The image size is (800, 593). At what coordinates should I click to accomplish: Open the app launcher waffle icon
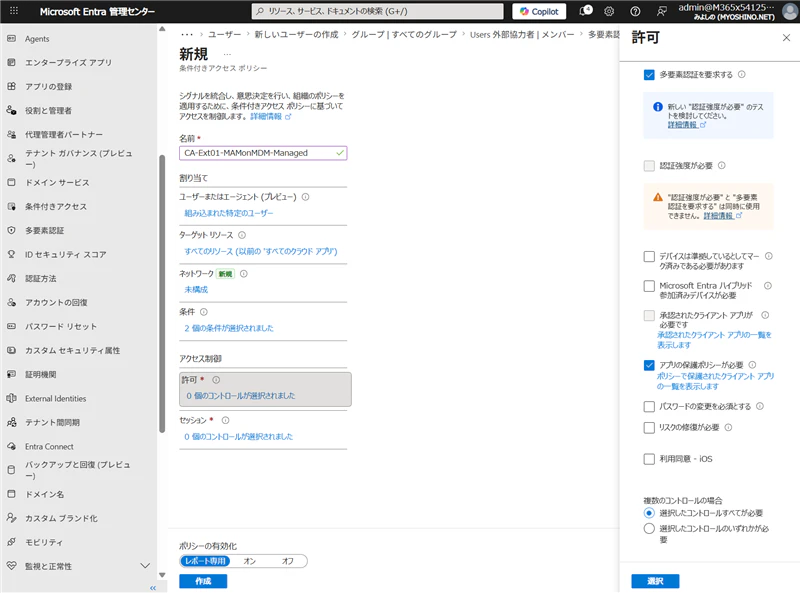14,11
